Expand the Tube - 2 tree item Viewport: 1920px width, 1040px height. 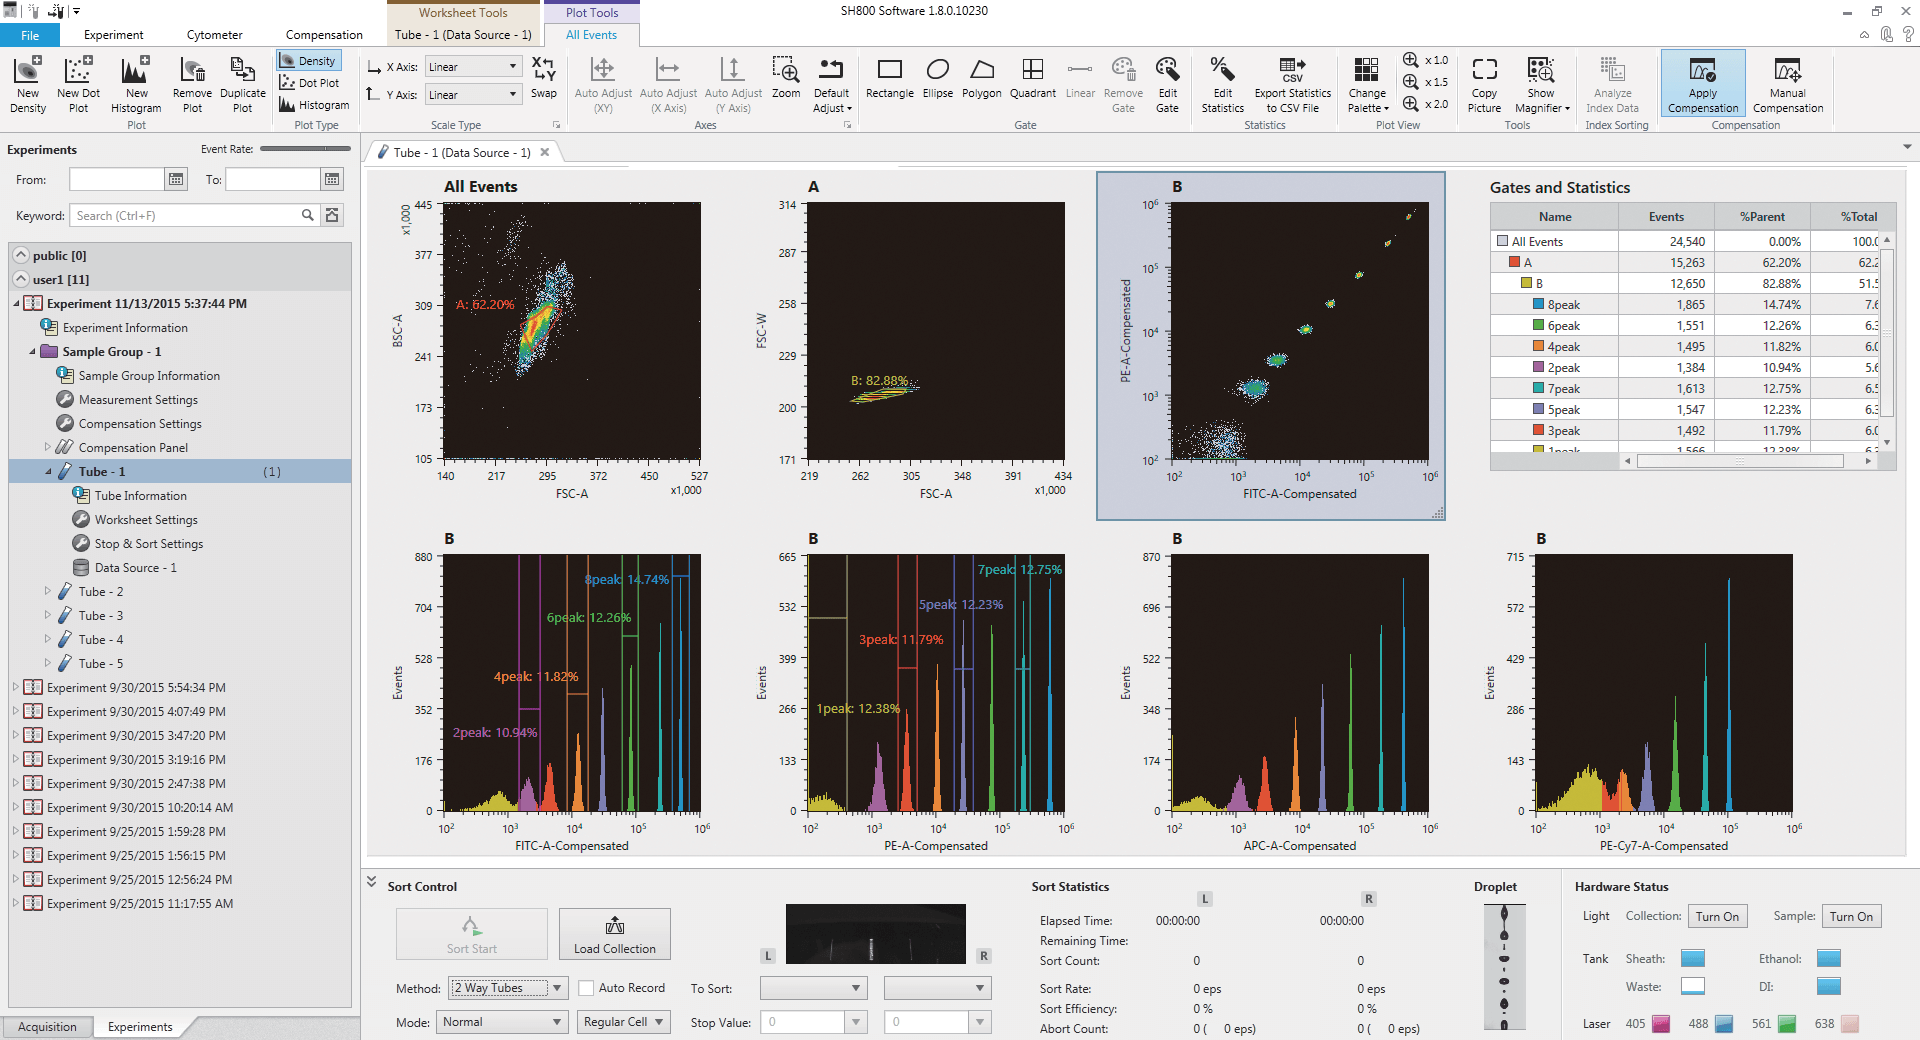pyautogui.click(x=48, y=591)
